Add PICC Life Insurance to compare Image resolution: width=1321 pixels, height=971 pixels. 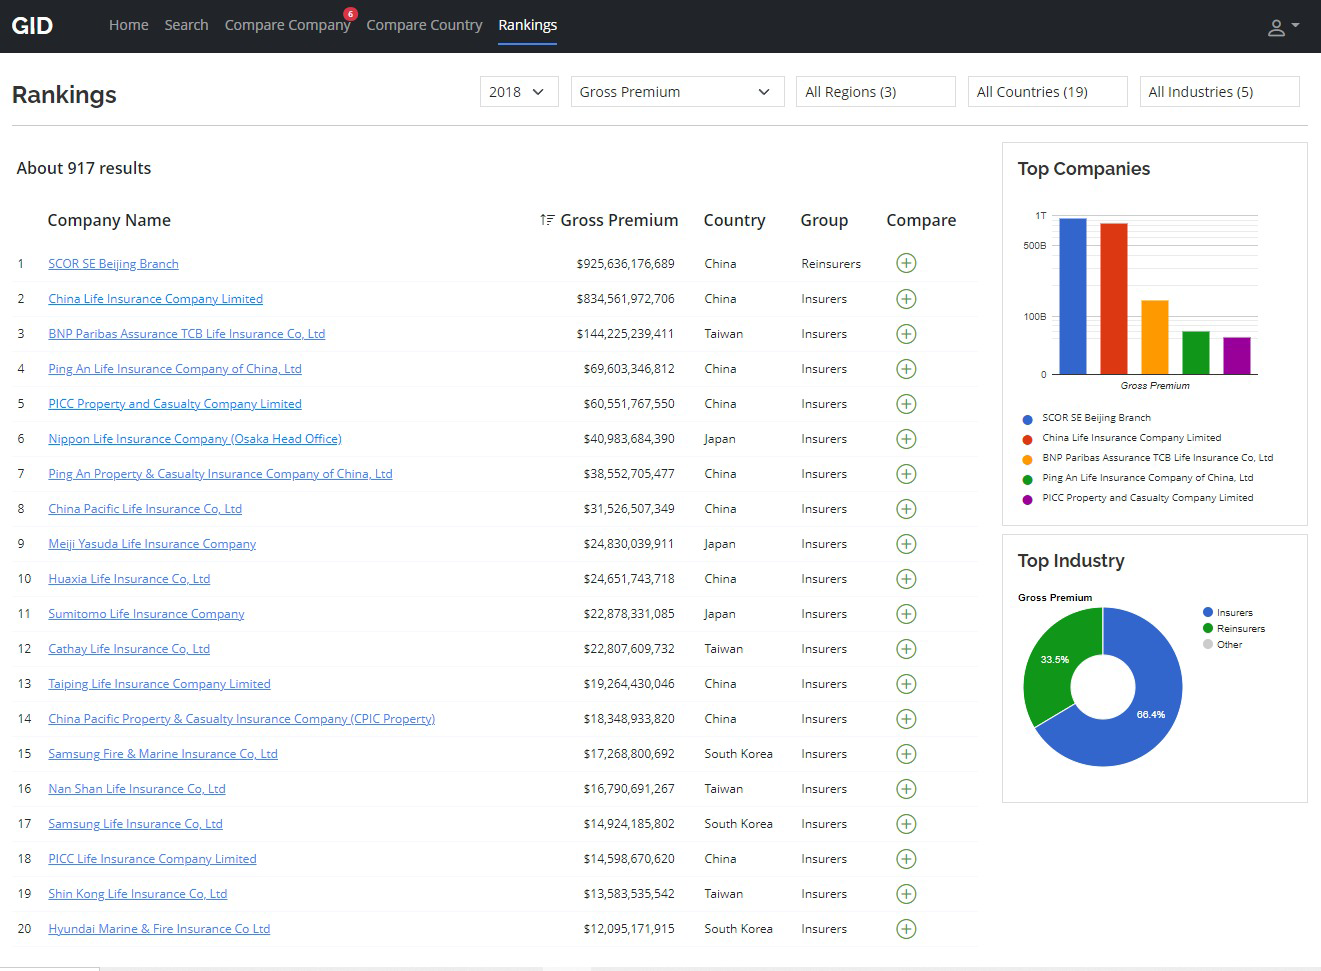tap(906, 858)
